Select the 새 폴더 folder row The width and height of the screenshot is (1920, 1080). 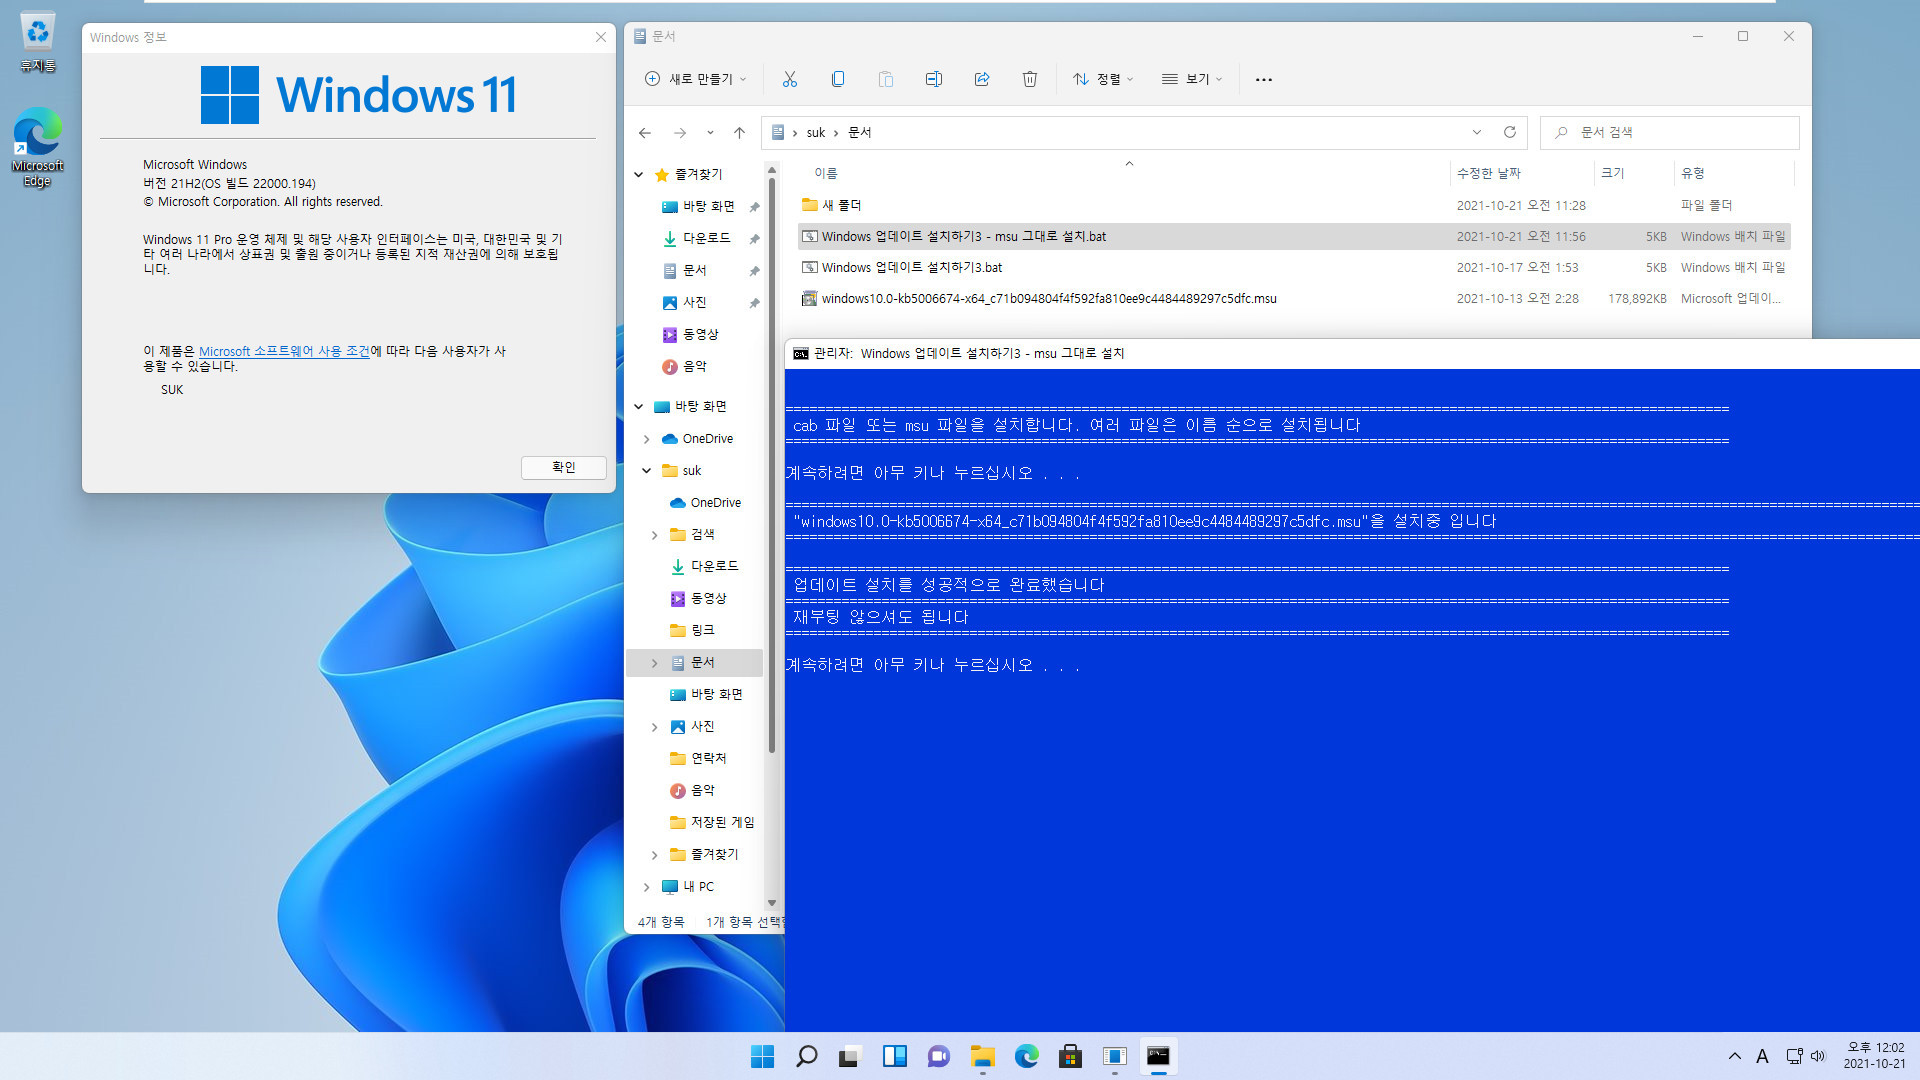1294,205
